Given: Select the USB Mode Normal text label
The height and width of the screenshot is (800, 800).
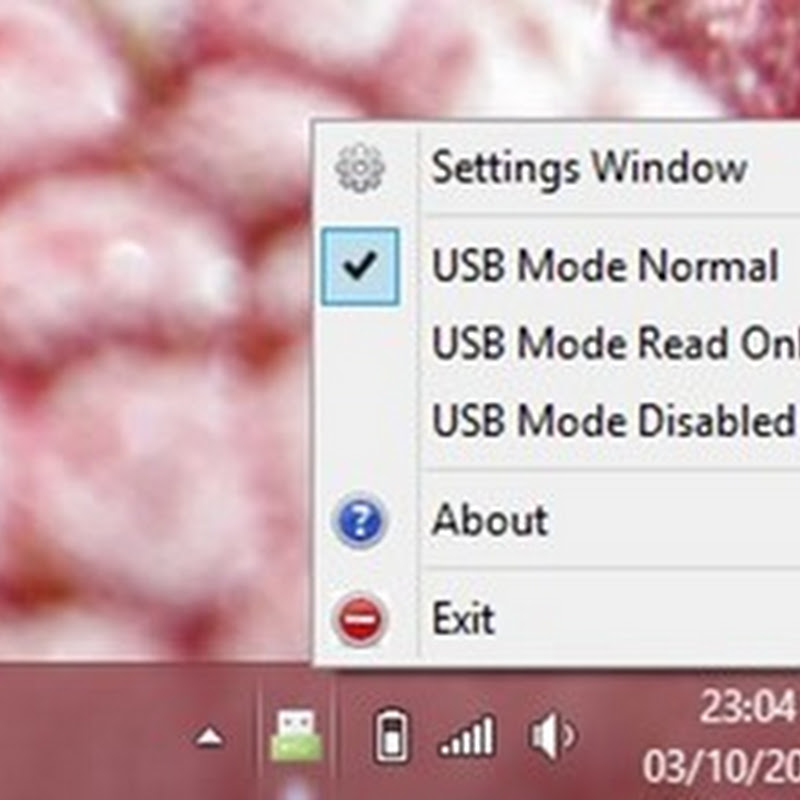Looking at the screenshot, I should [x=605, y=266].
